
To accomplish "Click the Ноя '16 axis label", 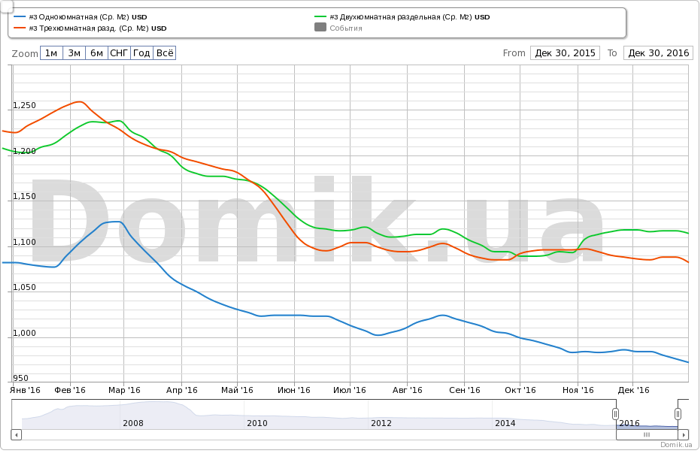I will pyautogui.click(x=578, y=390).
